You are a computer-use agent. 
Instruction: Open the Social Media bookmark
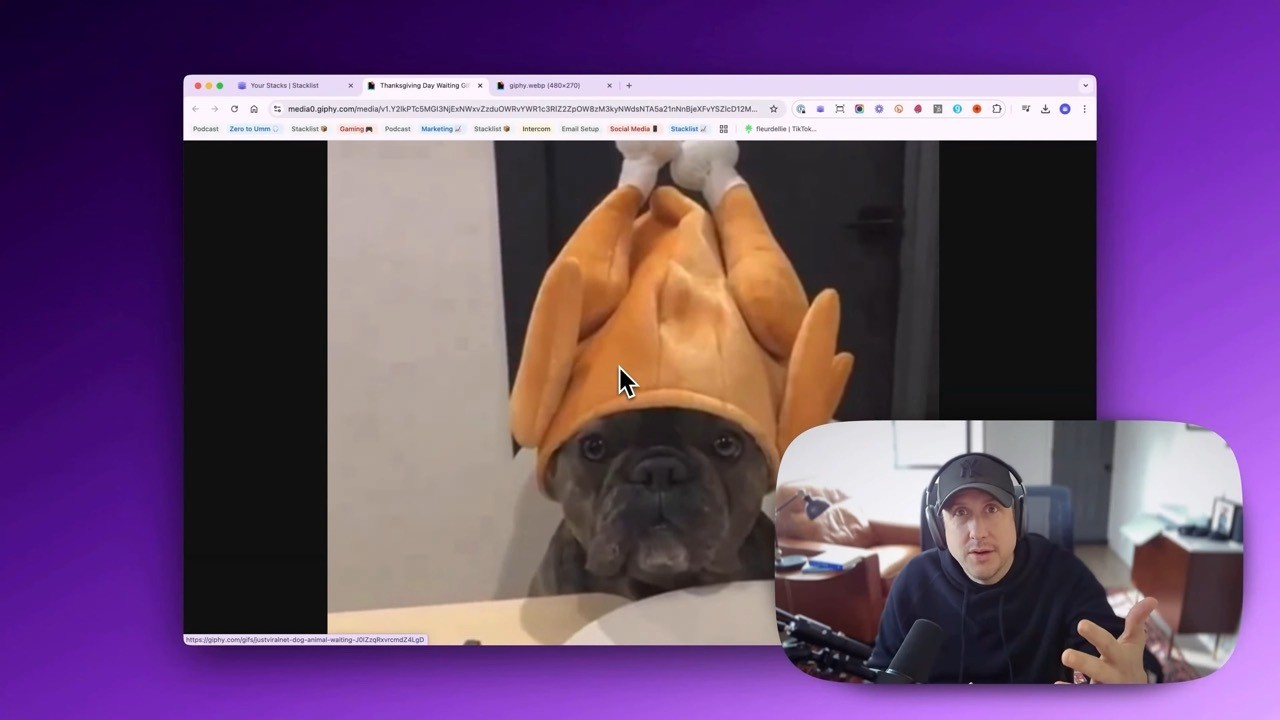coord(634,129)
